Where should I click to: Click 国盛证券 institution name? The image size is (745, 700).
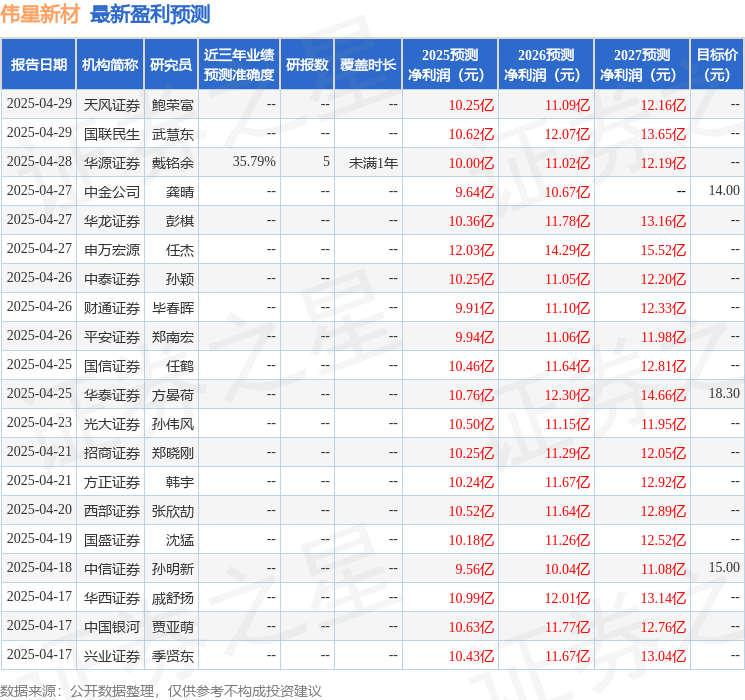point(112,540)
